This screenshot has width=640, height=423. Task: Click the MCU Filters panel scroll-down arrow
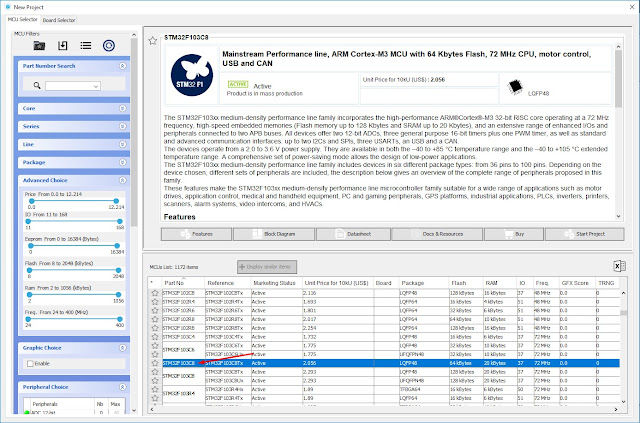[134, 411]
